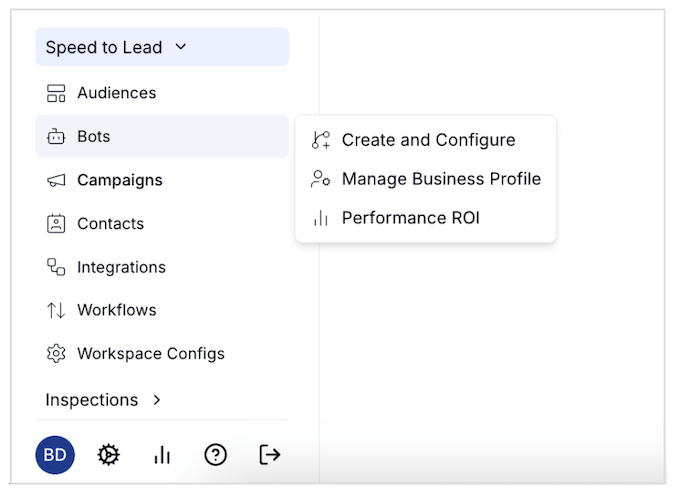
Task: Open help with the question mark icon
Action: point(215,455)
